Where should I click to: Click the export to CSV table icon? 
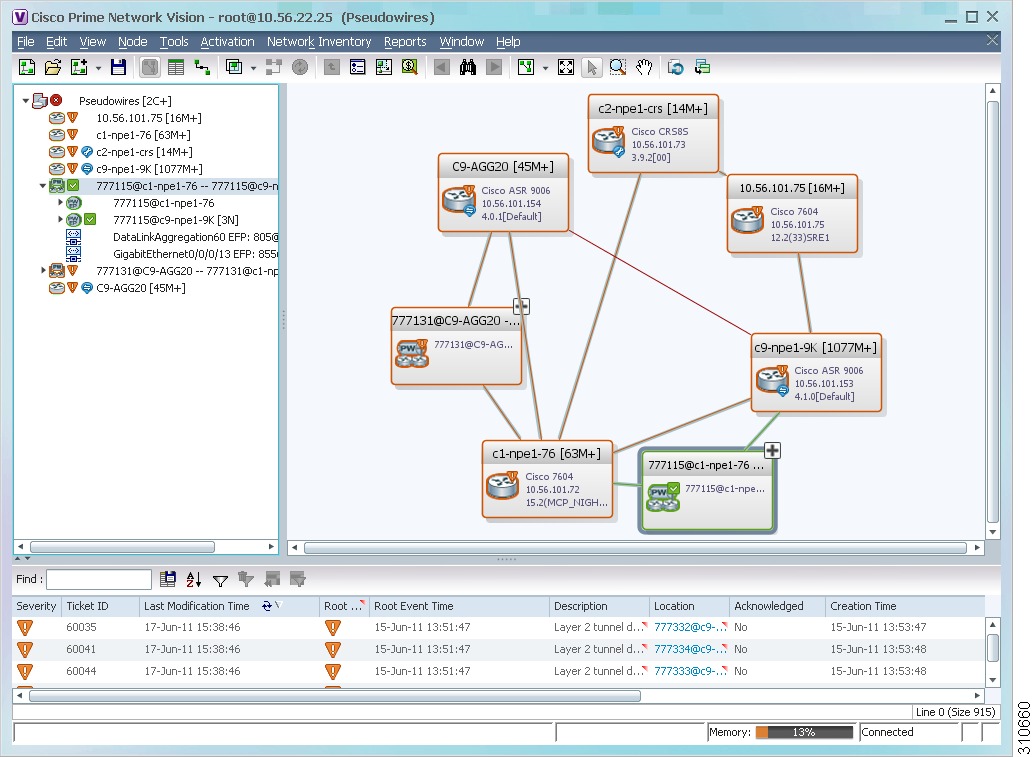(168, 579)
